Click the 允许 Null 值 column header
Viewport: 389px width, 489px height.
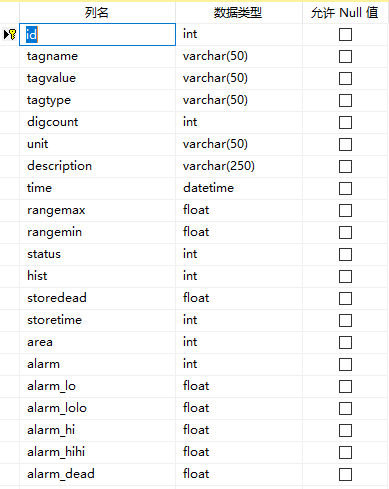click(x=345, y=13)
